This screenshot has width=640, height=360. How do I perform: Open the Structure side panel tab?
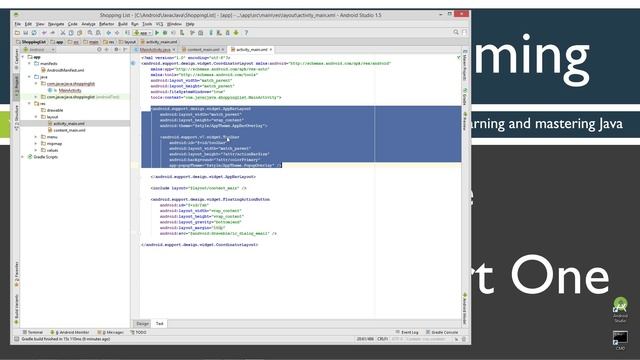(16, 118)
